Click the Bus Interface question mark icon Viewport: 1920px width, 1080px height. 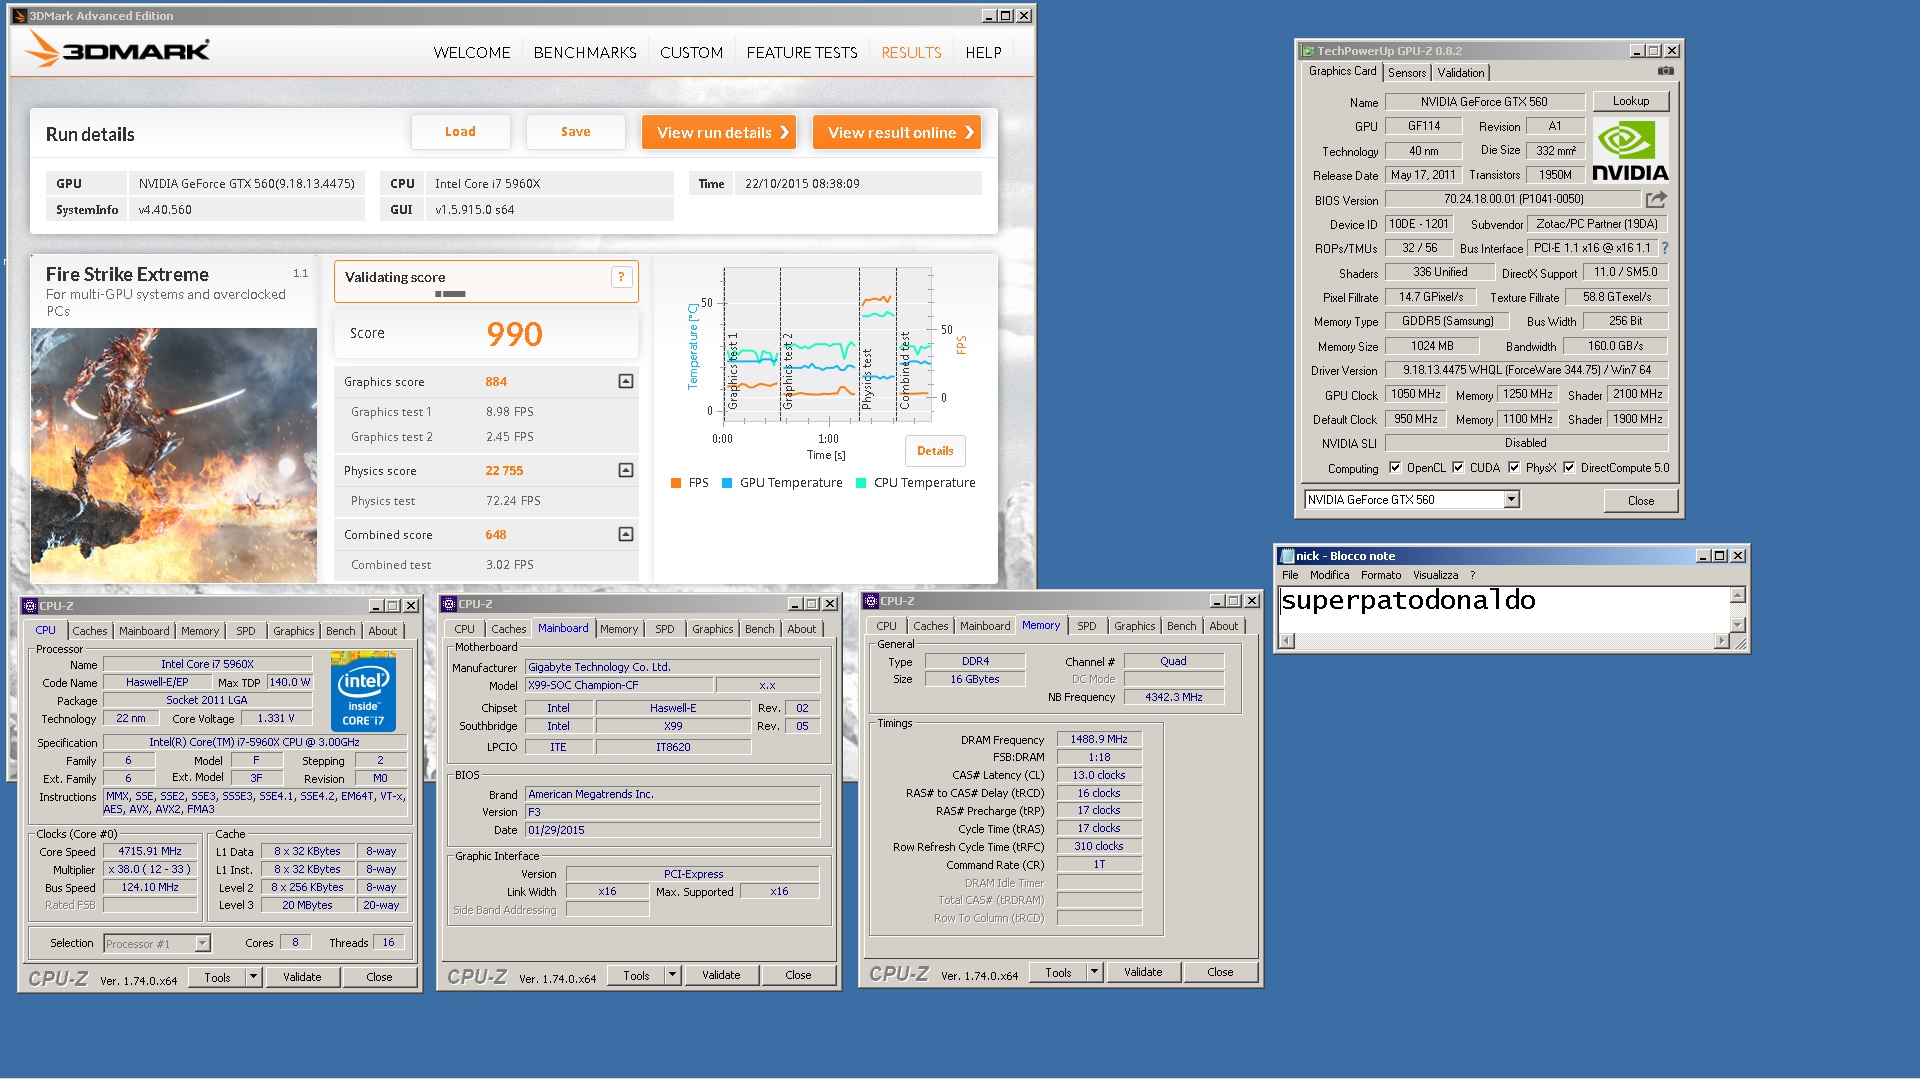[x=1665, y=248]
